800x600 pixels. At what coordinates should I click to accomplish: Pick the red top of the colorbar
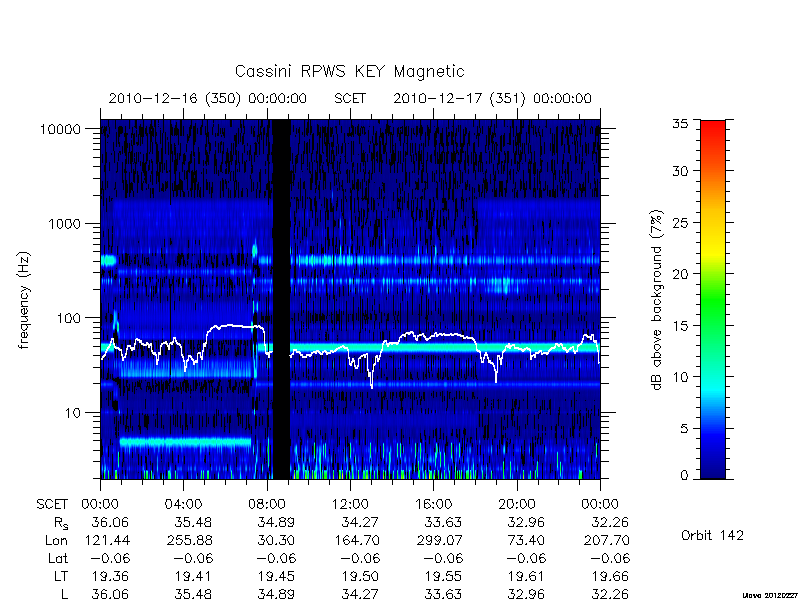[x=713, y=127]
